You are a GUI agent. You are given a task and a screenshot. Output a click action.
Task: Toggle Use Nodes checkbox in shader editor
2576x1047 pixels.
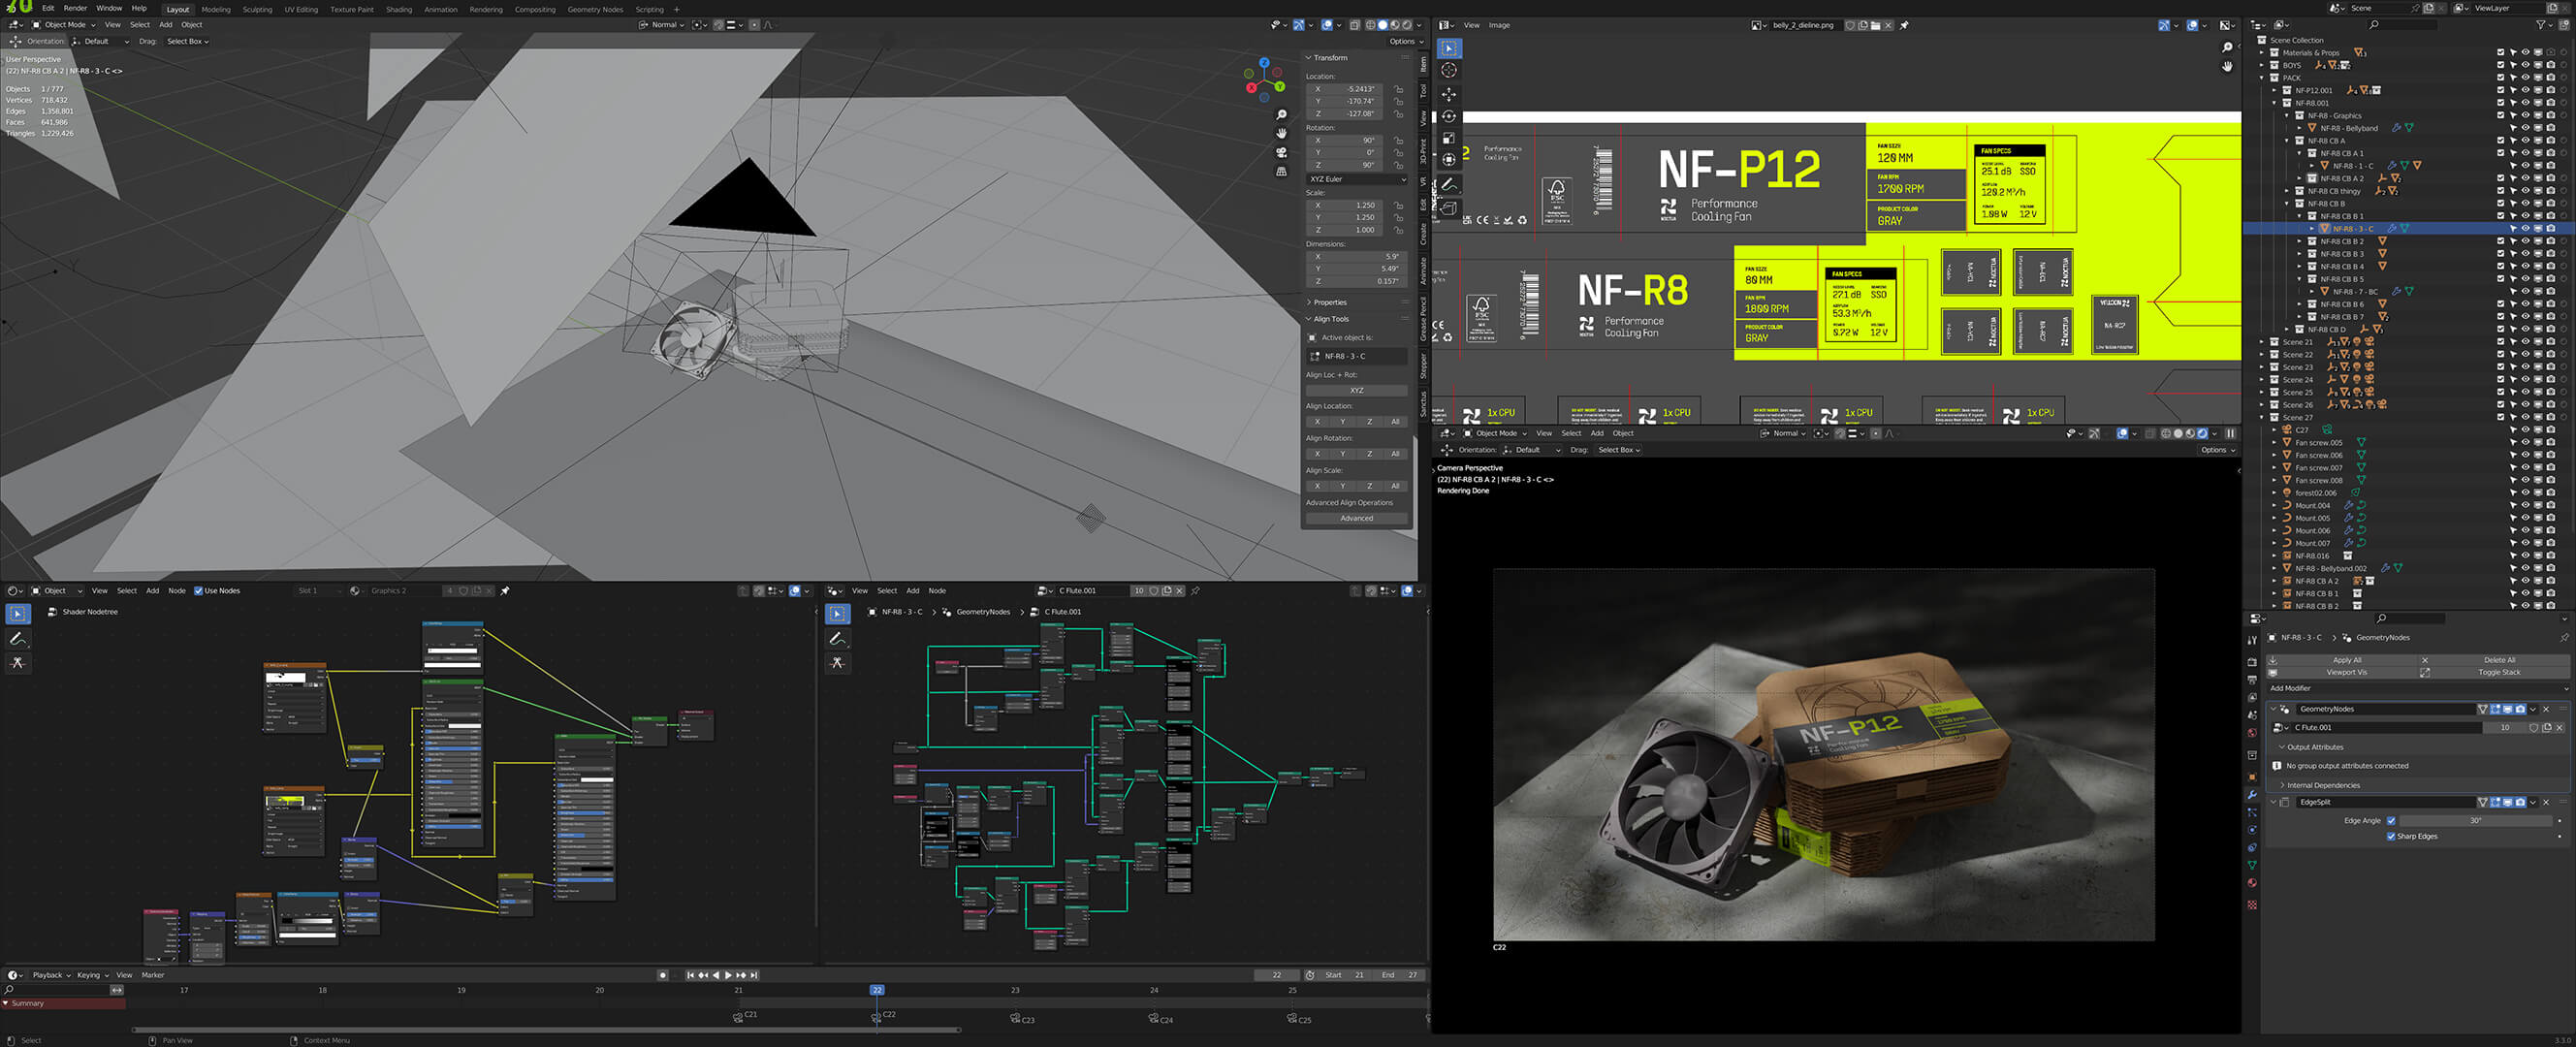coord(198,591)
